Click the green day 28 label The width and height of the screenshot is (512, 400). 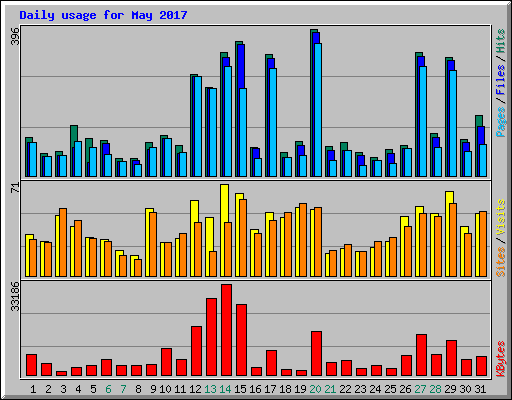[435, 389]
